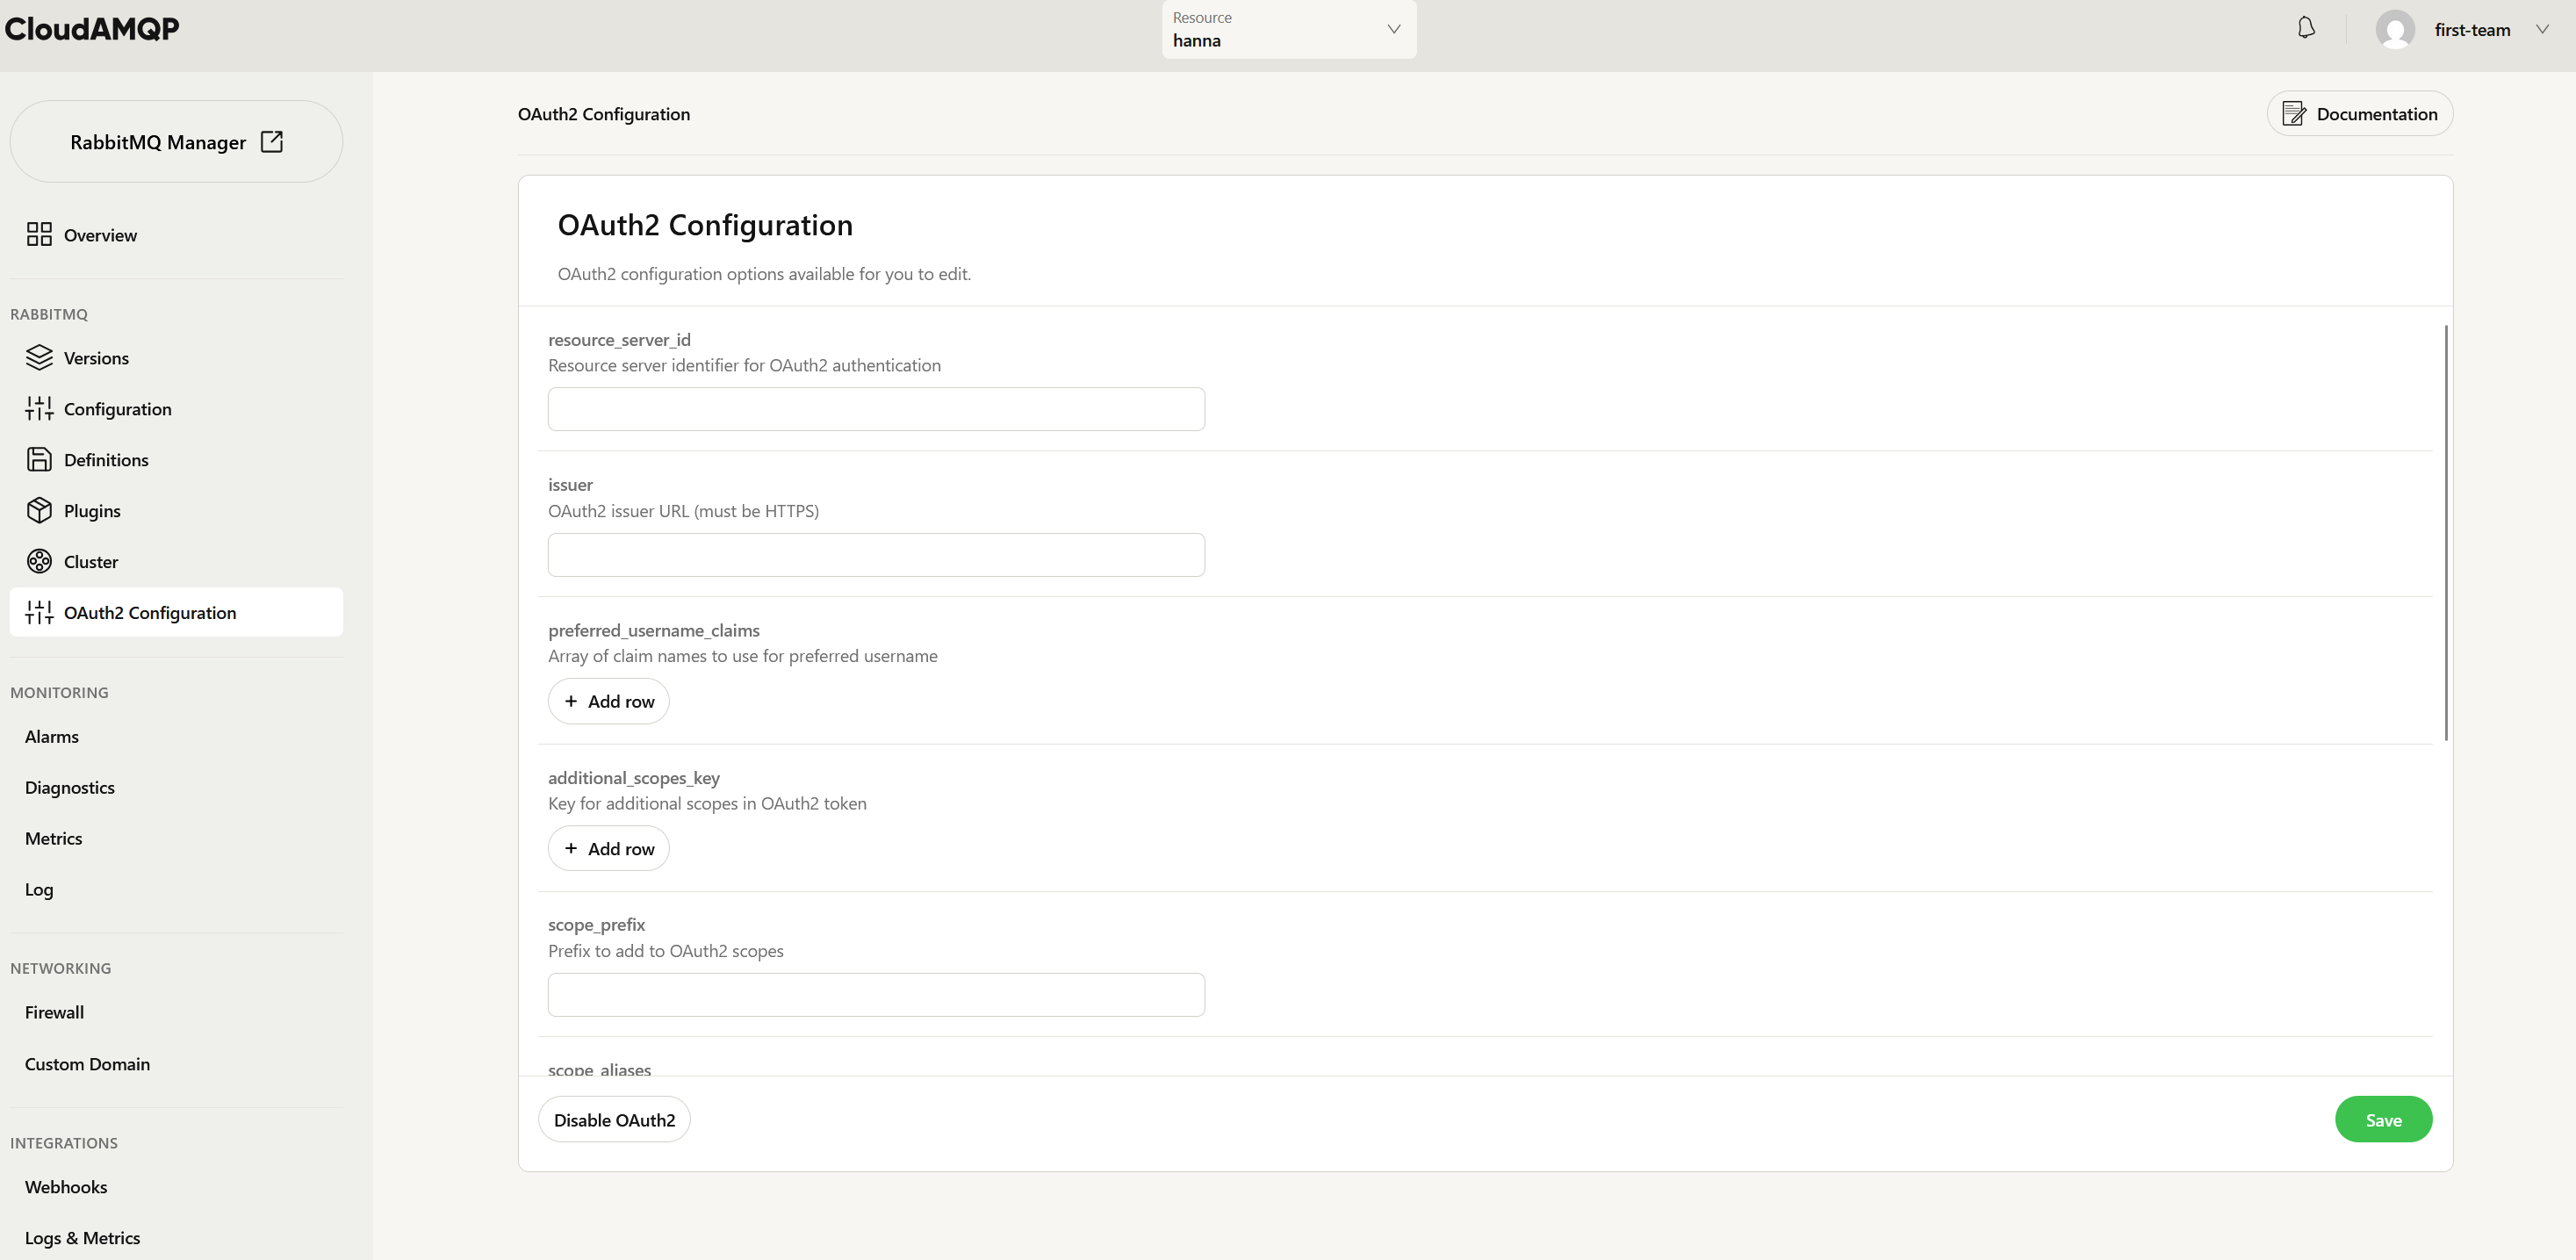This screenshot has width=2576, height=1260.
Task: Focus the issuer URL input field
Action: (876, 554)
